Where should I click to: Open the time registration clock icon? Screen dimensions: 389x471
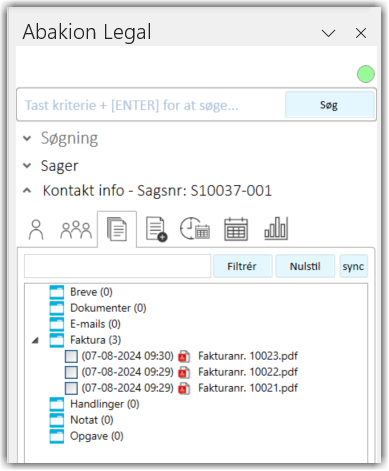[195, 228]
